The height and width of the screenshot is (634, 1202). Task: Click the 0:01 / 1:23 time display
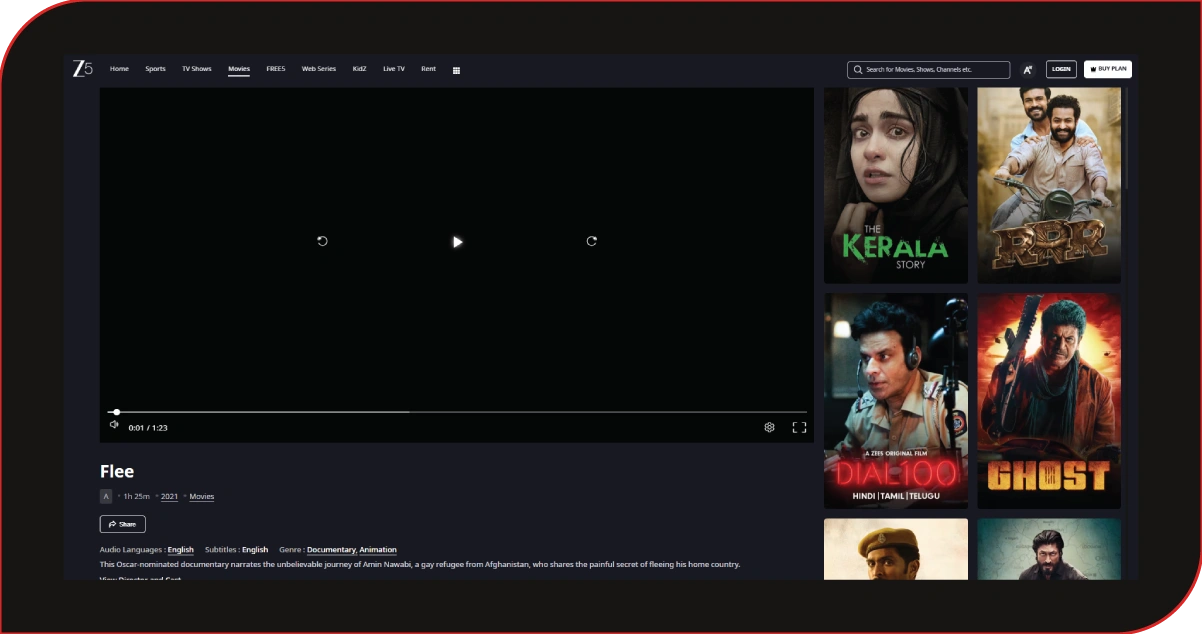tap(148, 428)
